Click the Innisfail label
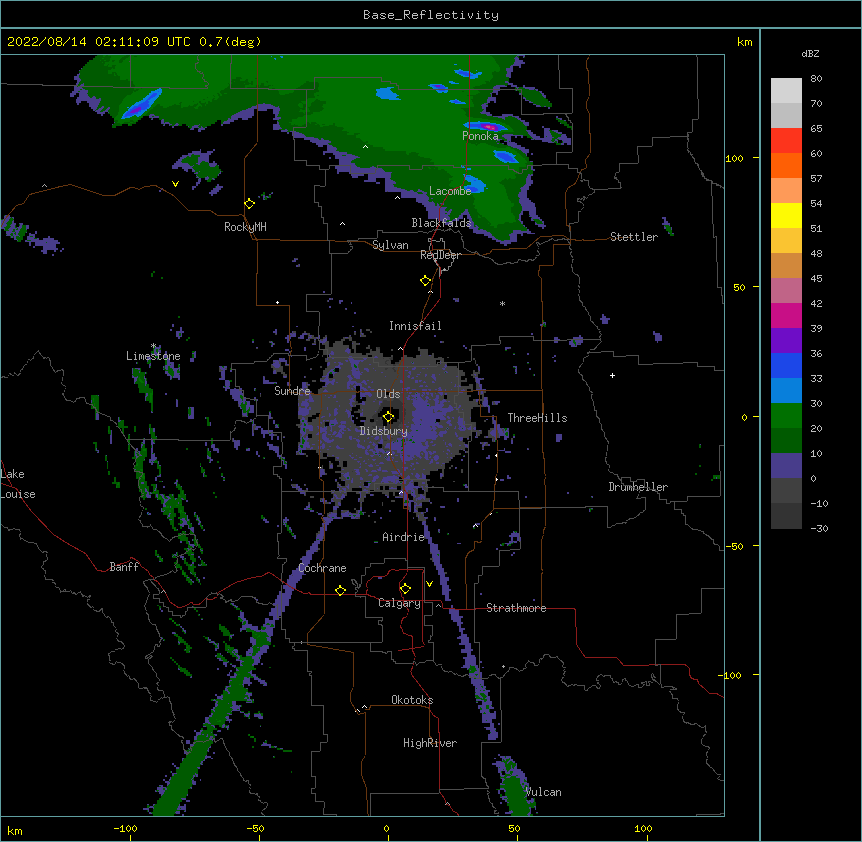Screen dimensions: 862x842 coord(415,326)
